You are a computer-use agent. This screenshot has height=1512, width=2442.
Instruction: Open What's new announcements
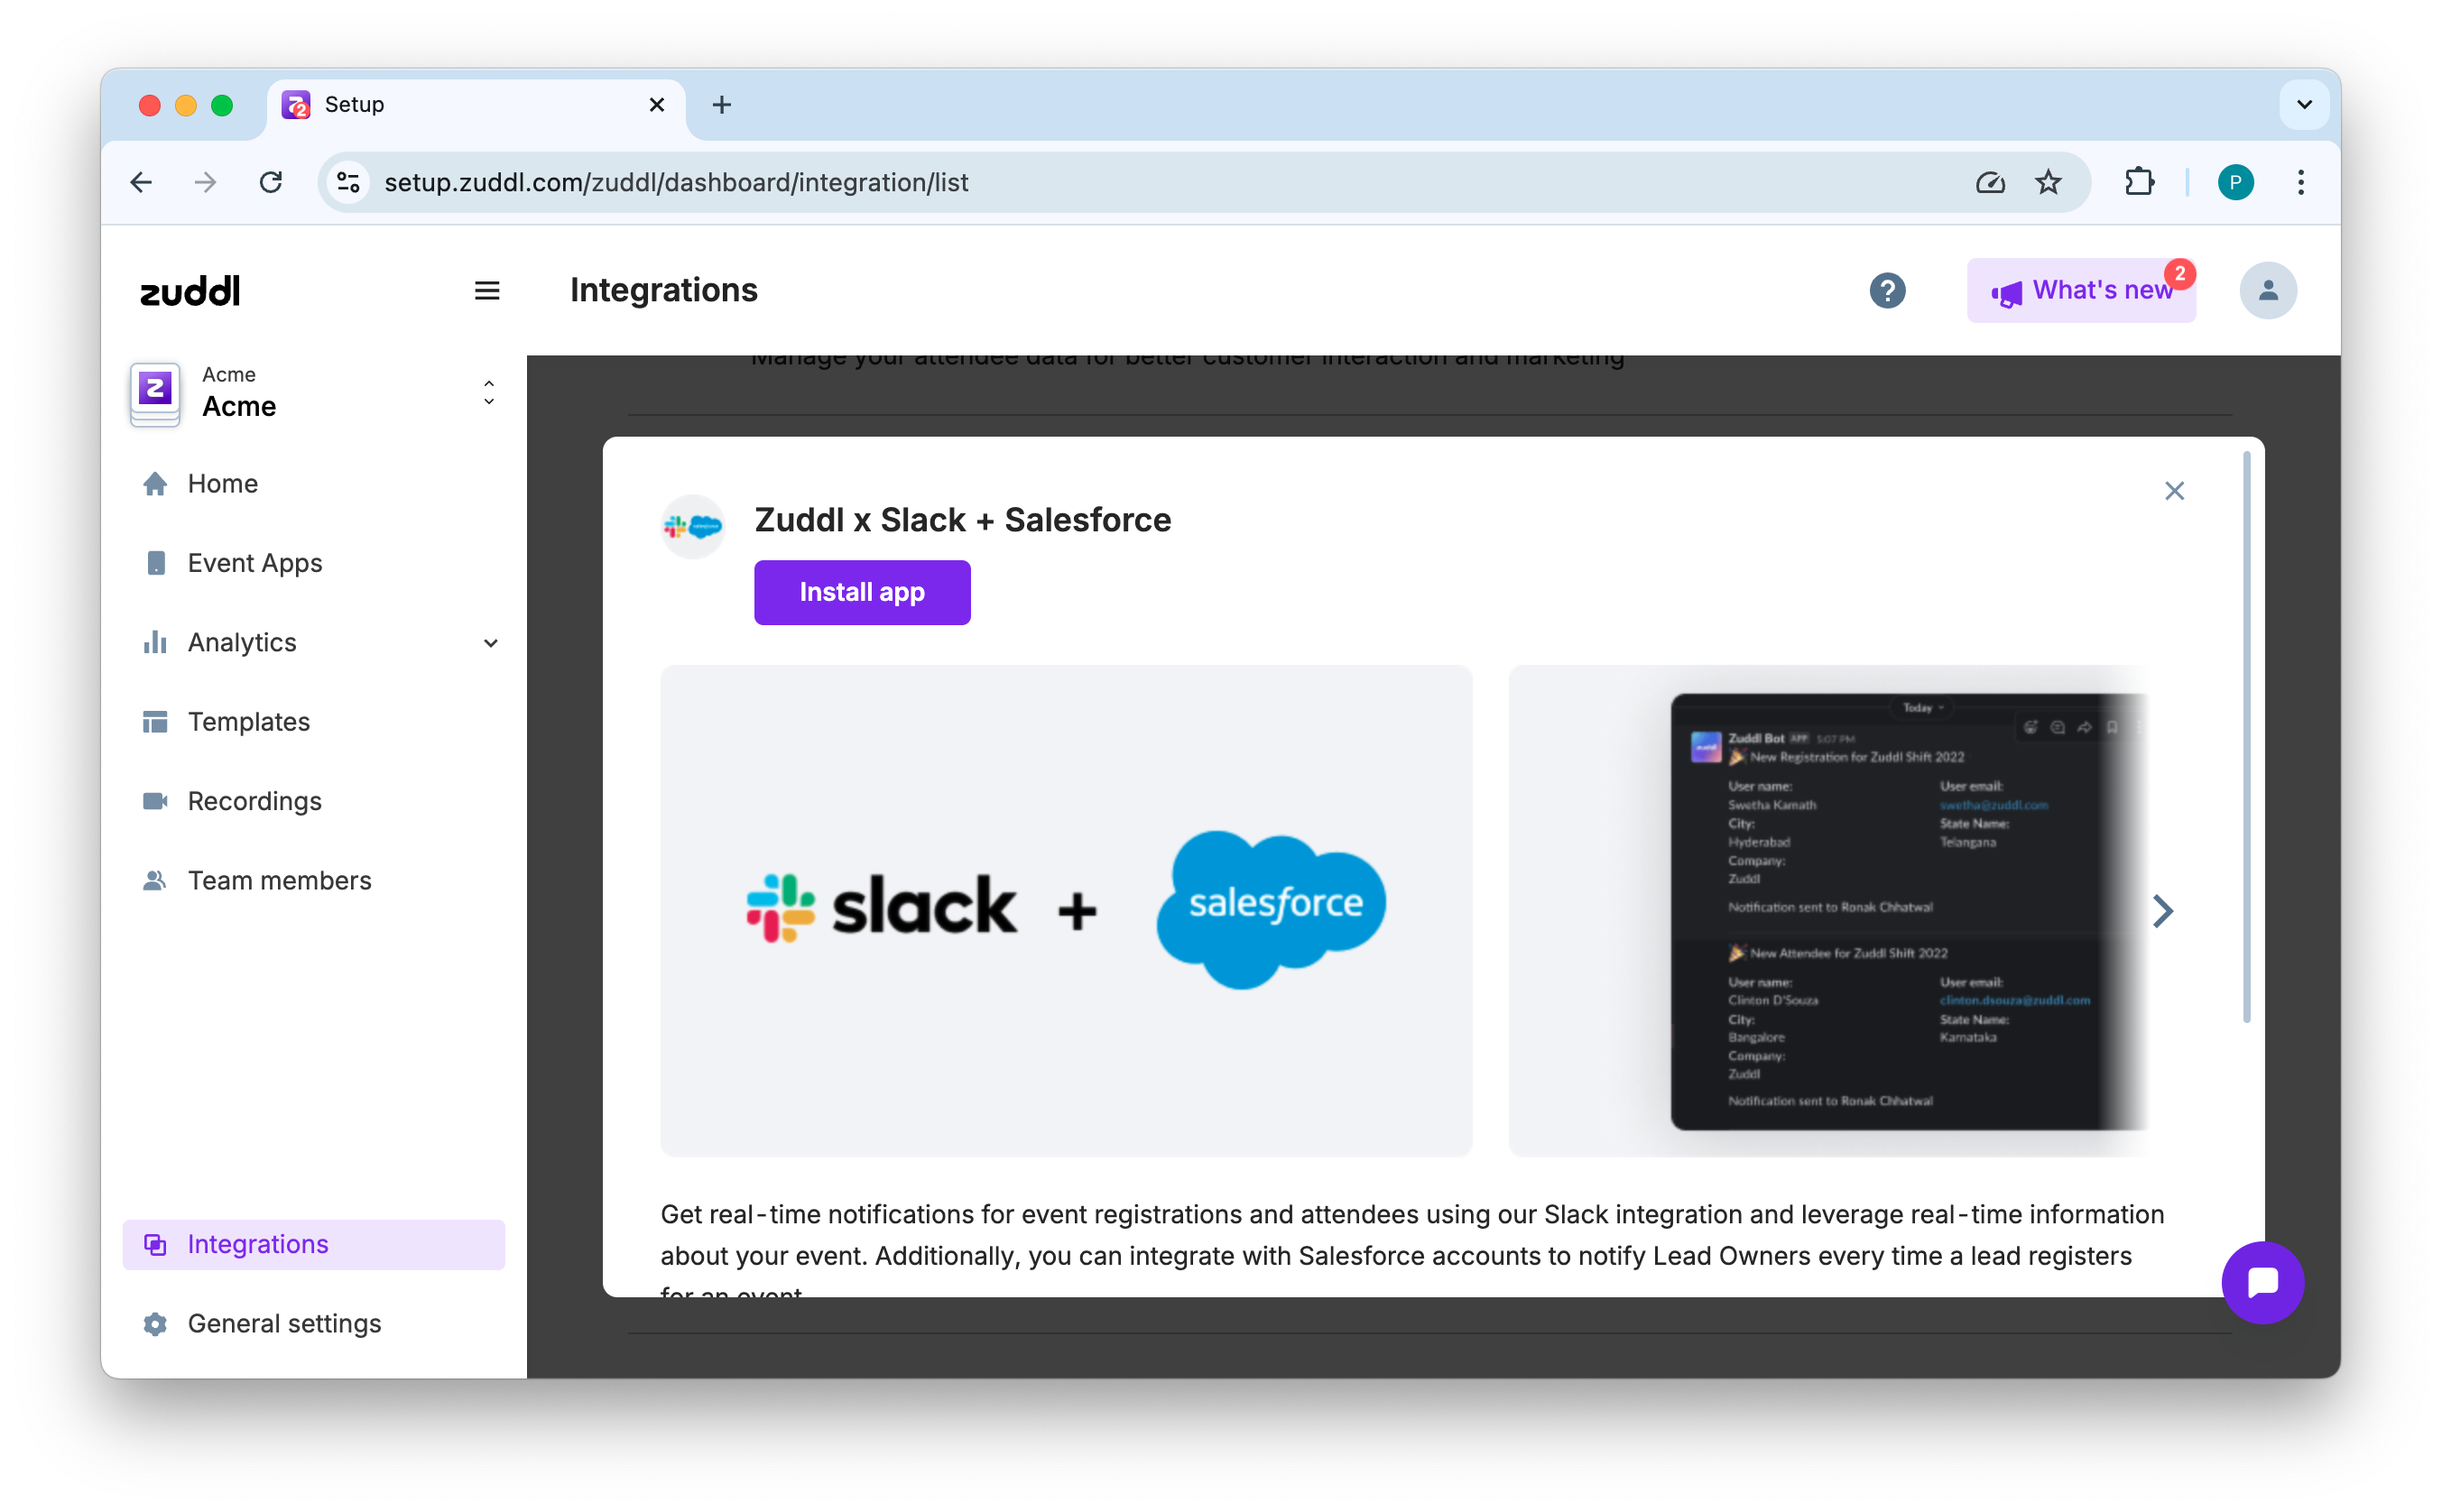click(x=2080, y=291)
